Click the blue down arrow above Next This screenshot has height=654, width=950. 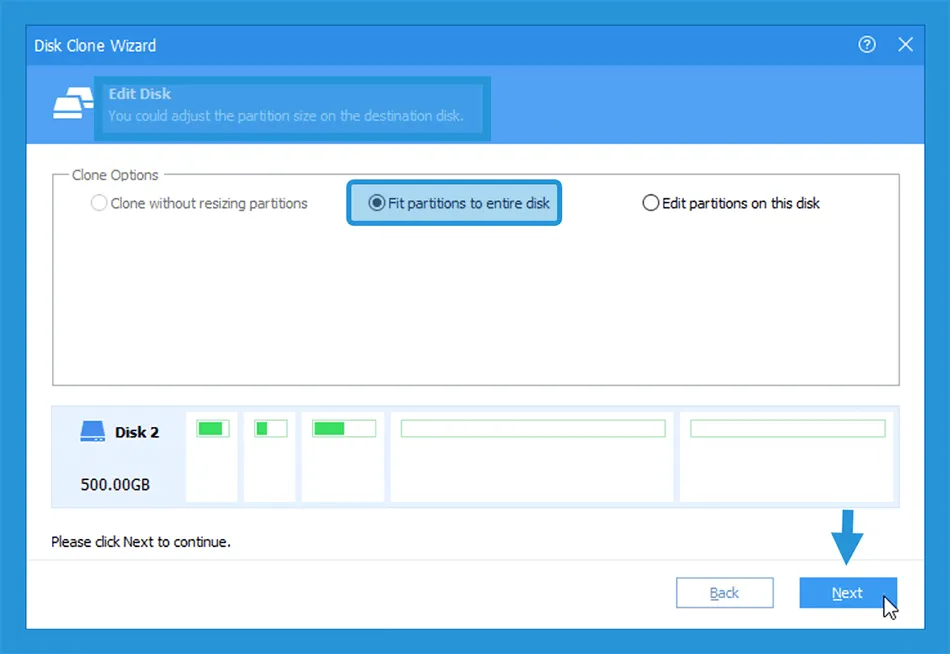tap(847, 535)
